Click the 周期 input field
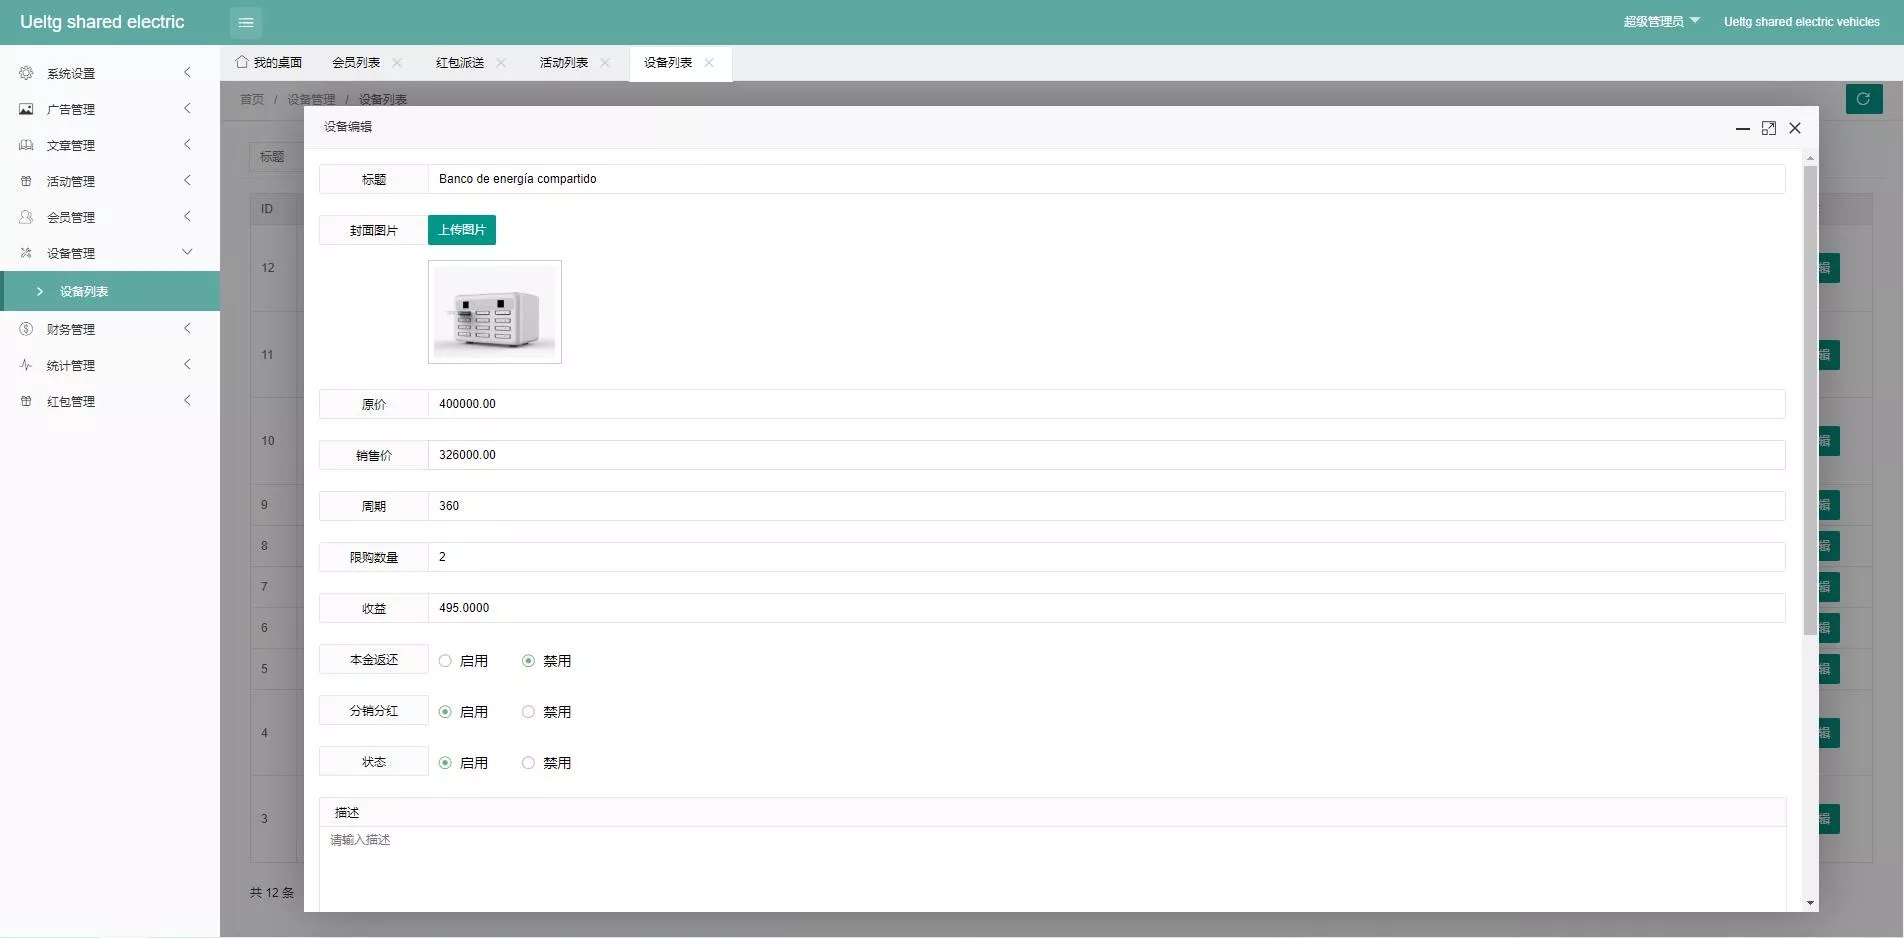 pos(1106,506)
